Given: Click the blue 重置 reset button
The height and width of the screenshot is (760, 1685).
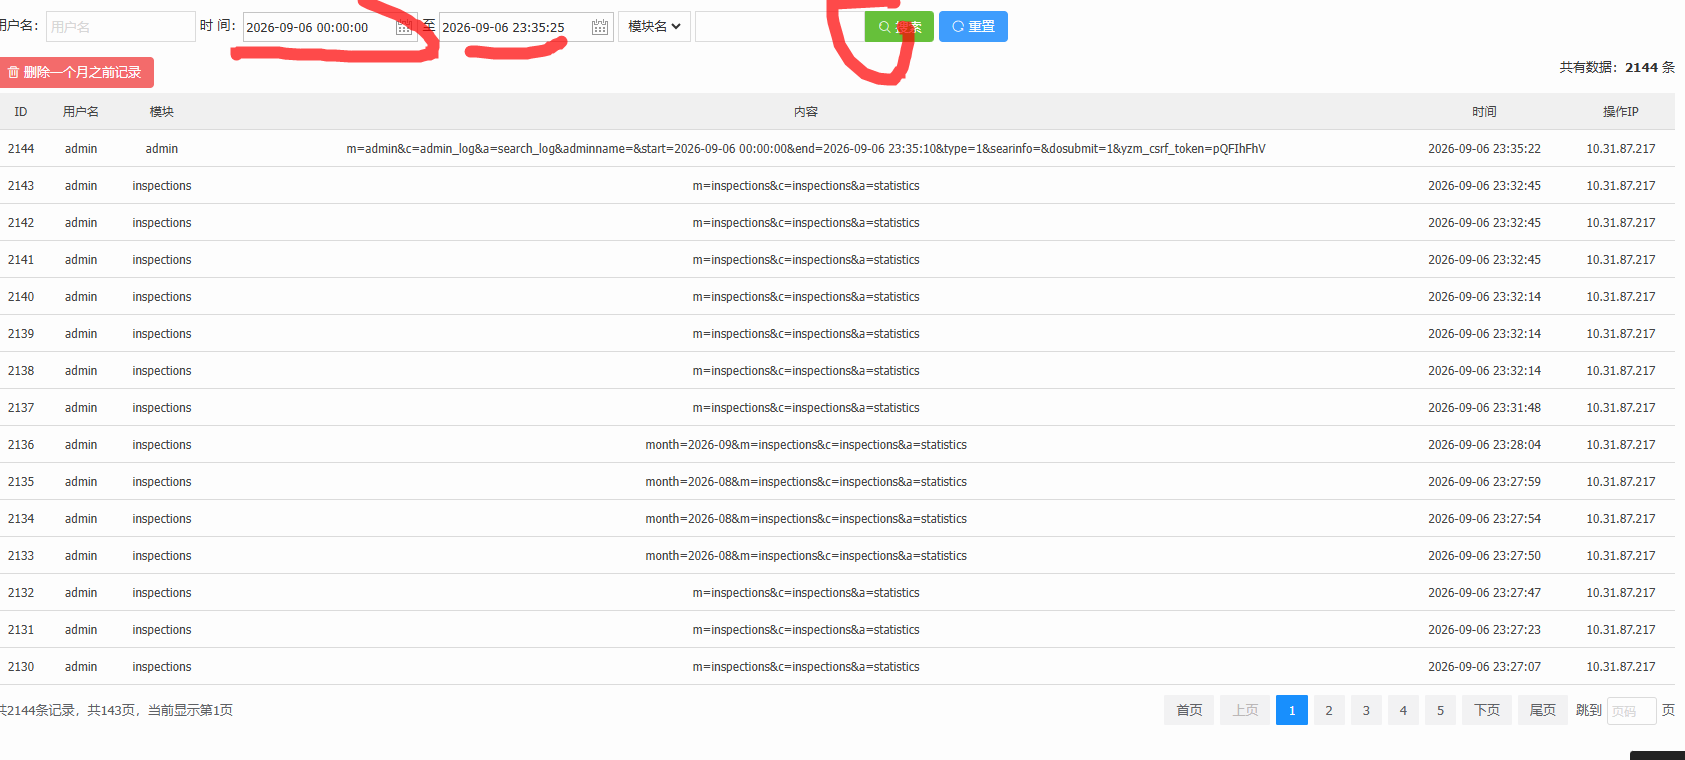Looking at the screenshot, I should point(973,27).
